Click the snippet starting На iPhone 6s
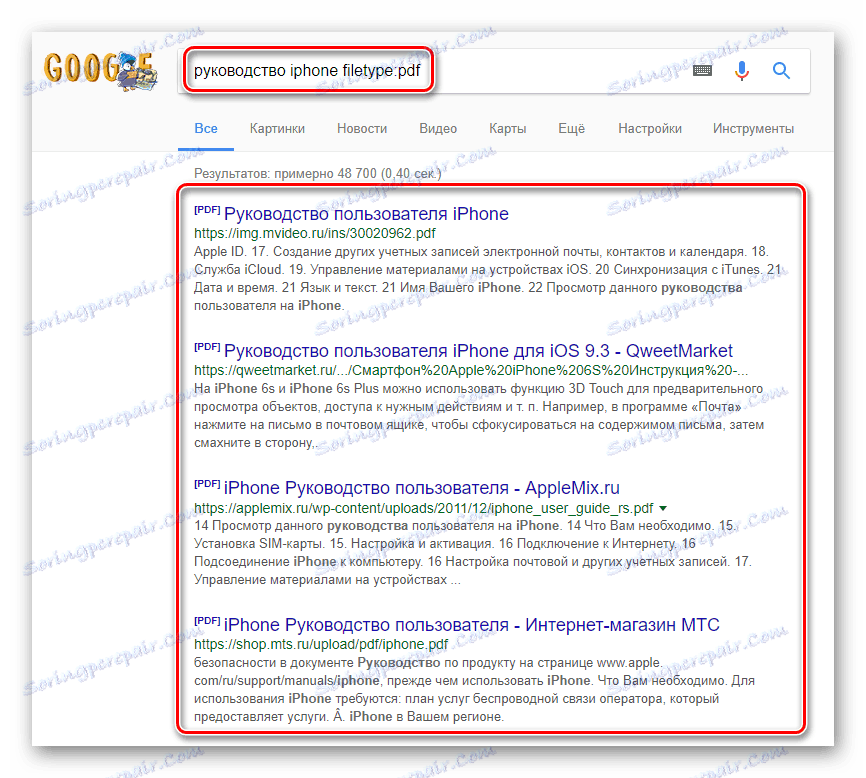This screenshot has height=778, width=866. (479, 416)
